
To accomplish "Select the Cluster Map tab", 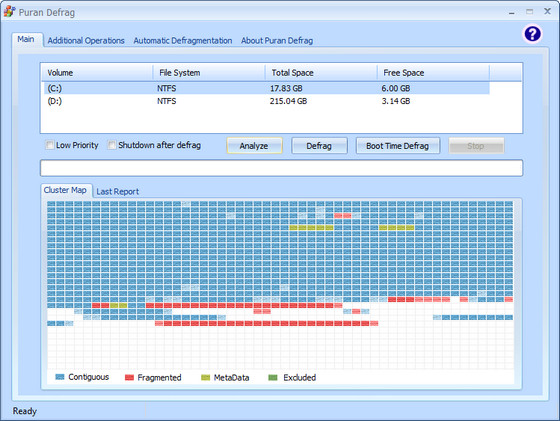I will click(65, 190).
